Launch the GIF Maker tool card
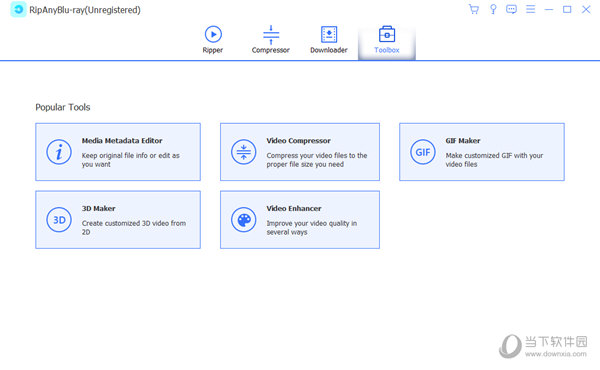 coord(482,152)
